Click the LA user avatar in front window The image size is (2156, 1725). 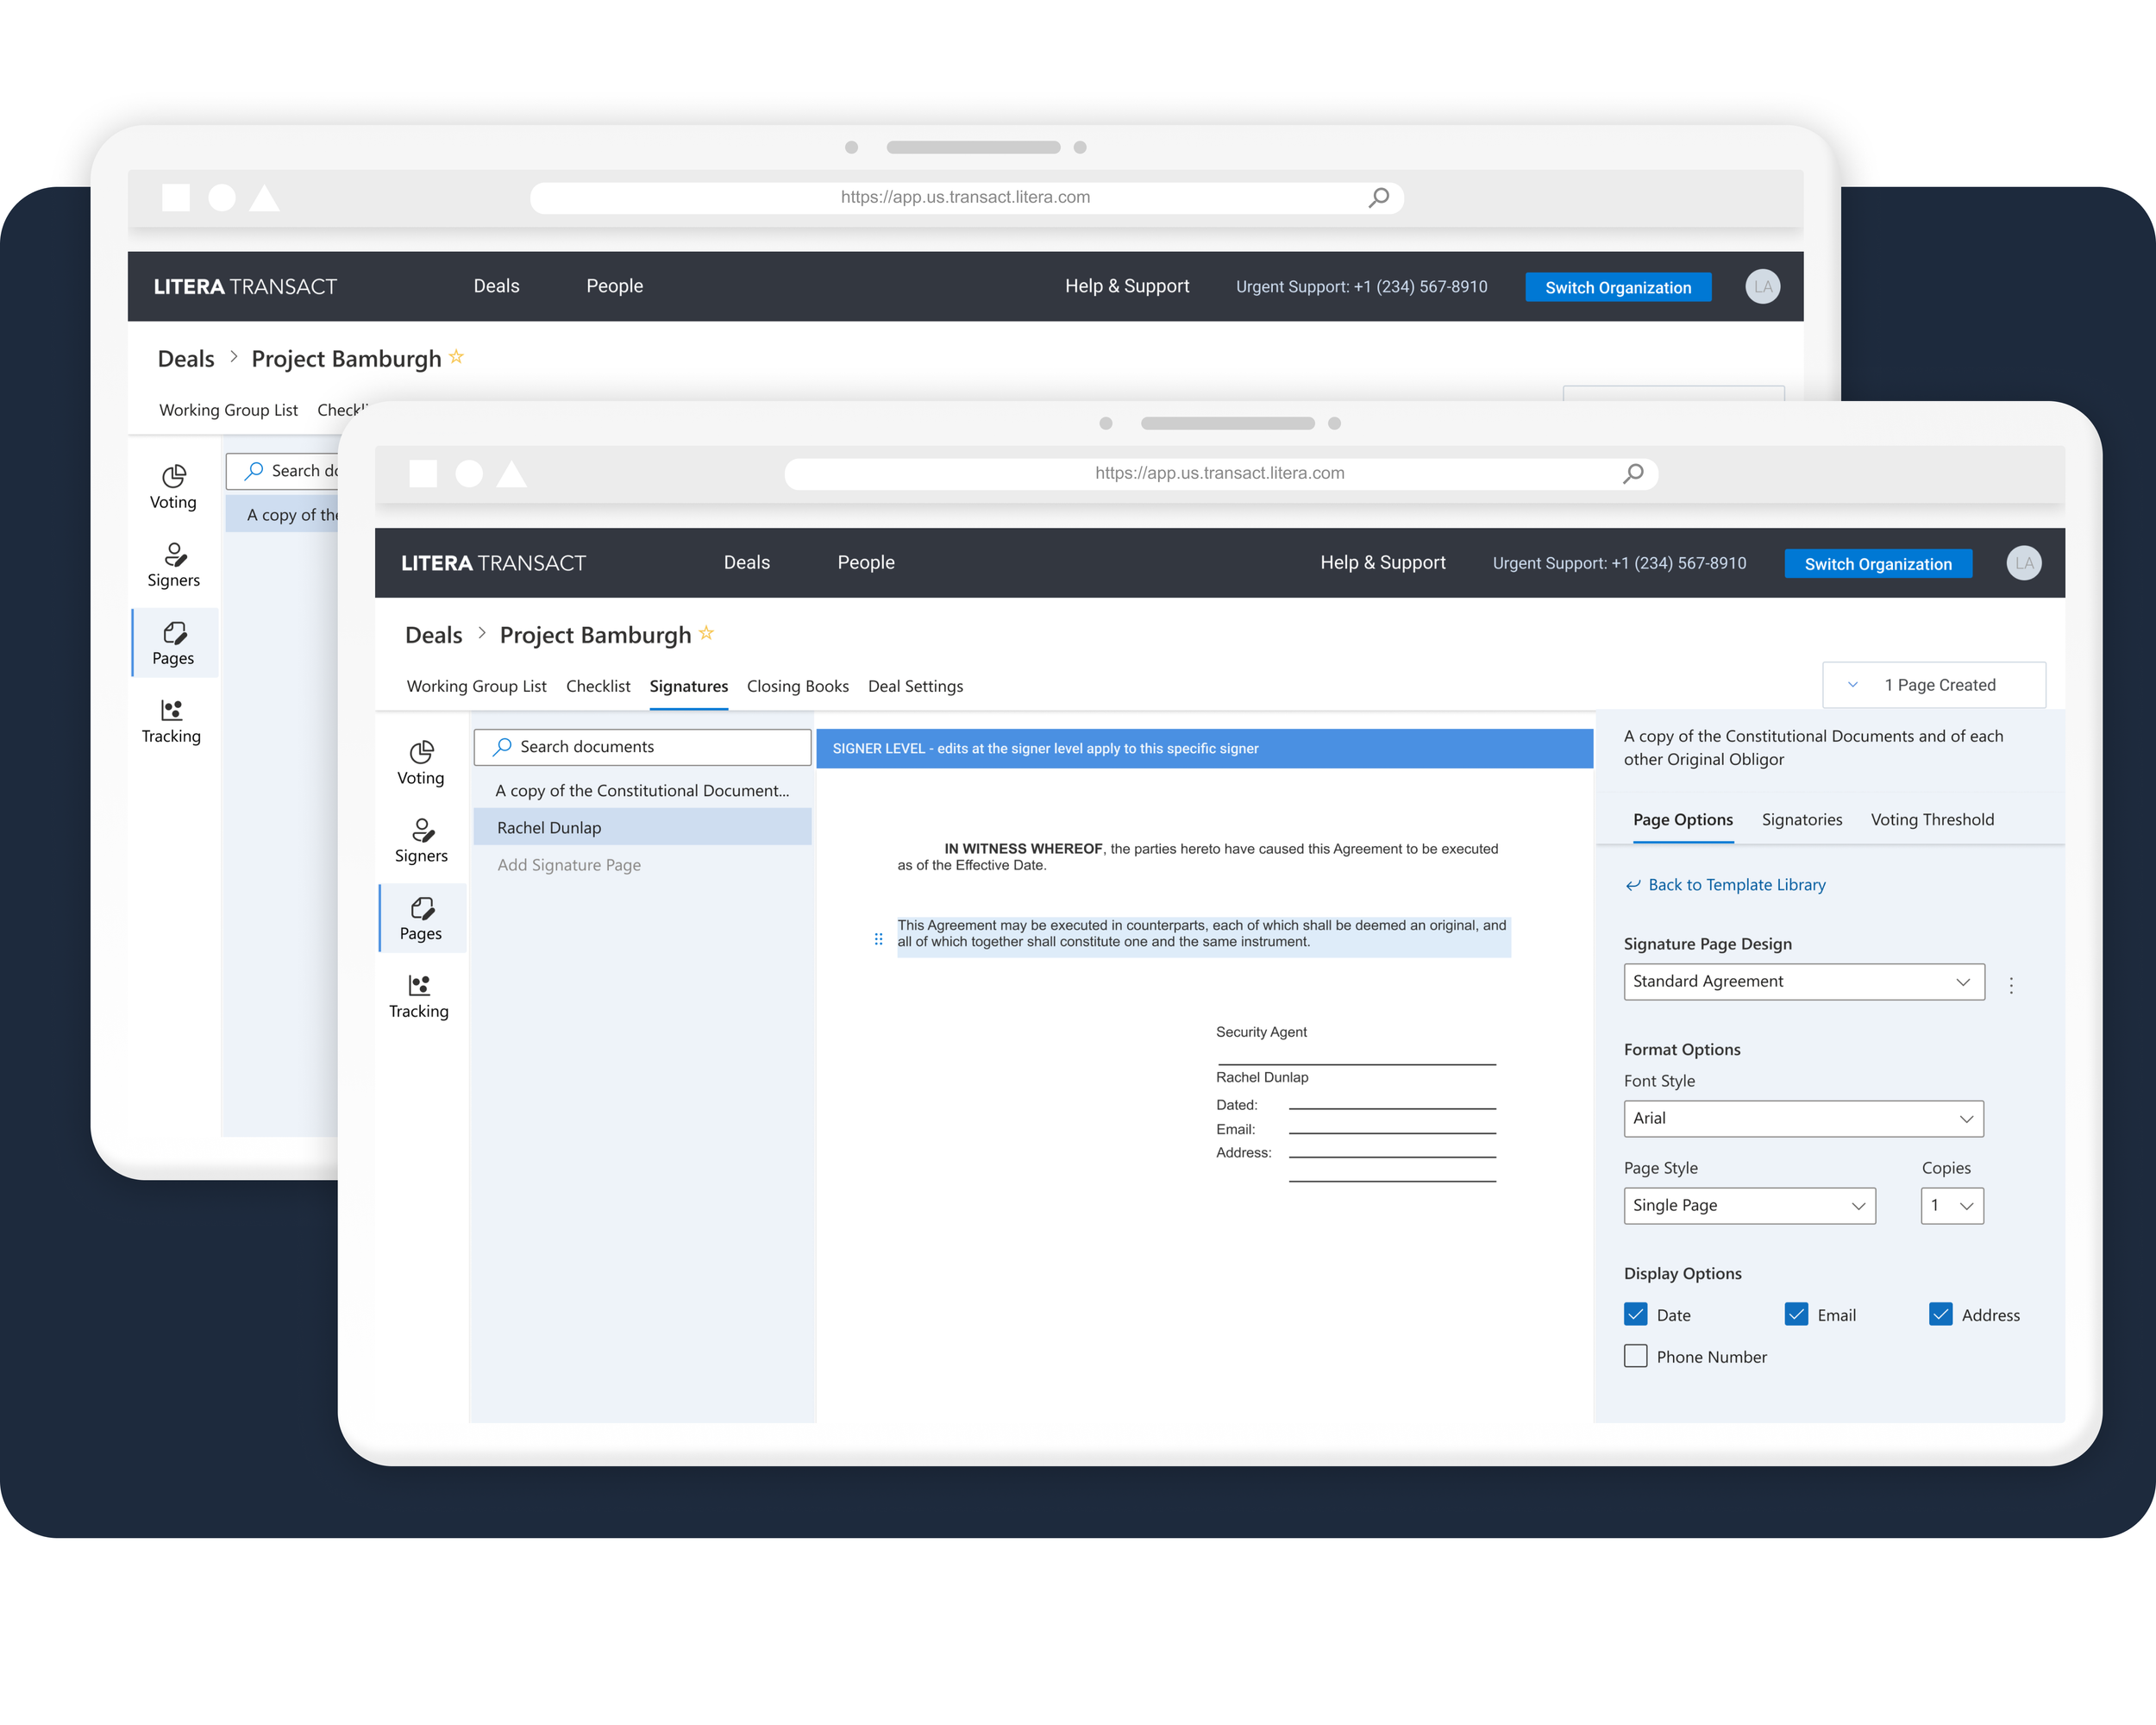2023,563
